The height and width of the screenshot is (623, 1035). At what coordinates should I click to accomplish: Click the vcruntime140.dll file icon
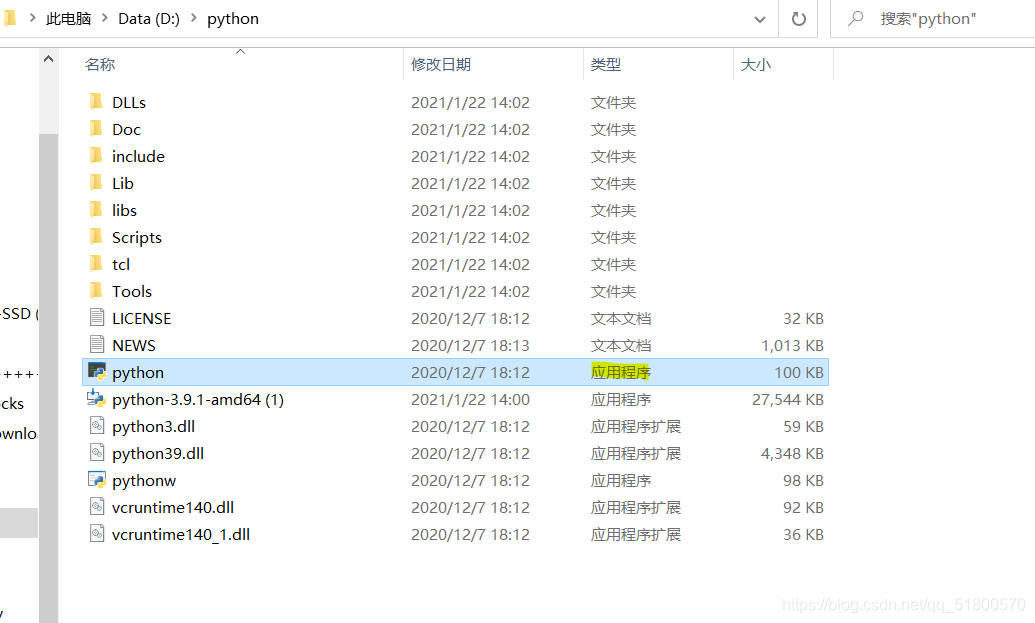click(97, 508)
